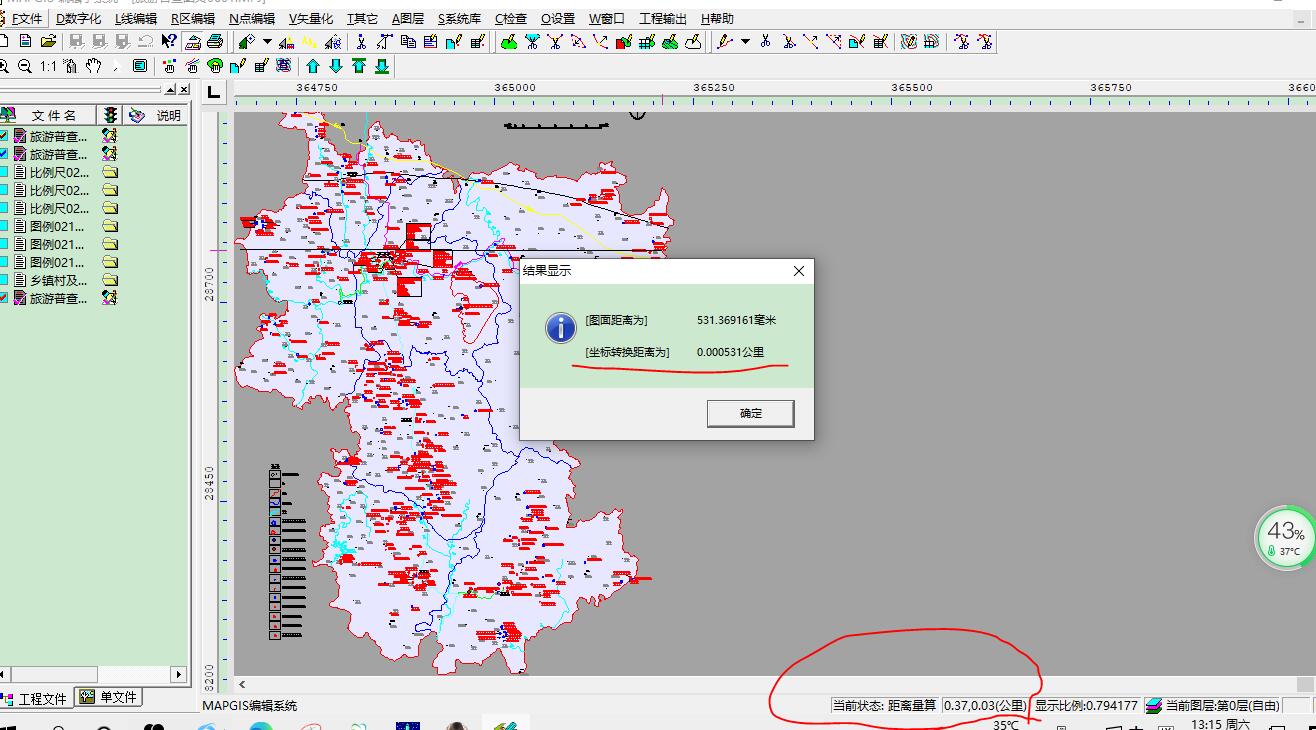Click right arrow of file panel scrollbar
The width and height of the screenshot is (1316, 730).
pyautogui.click(x=179, y=674)
